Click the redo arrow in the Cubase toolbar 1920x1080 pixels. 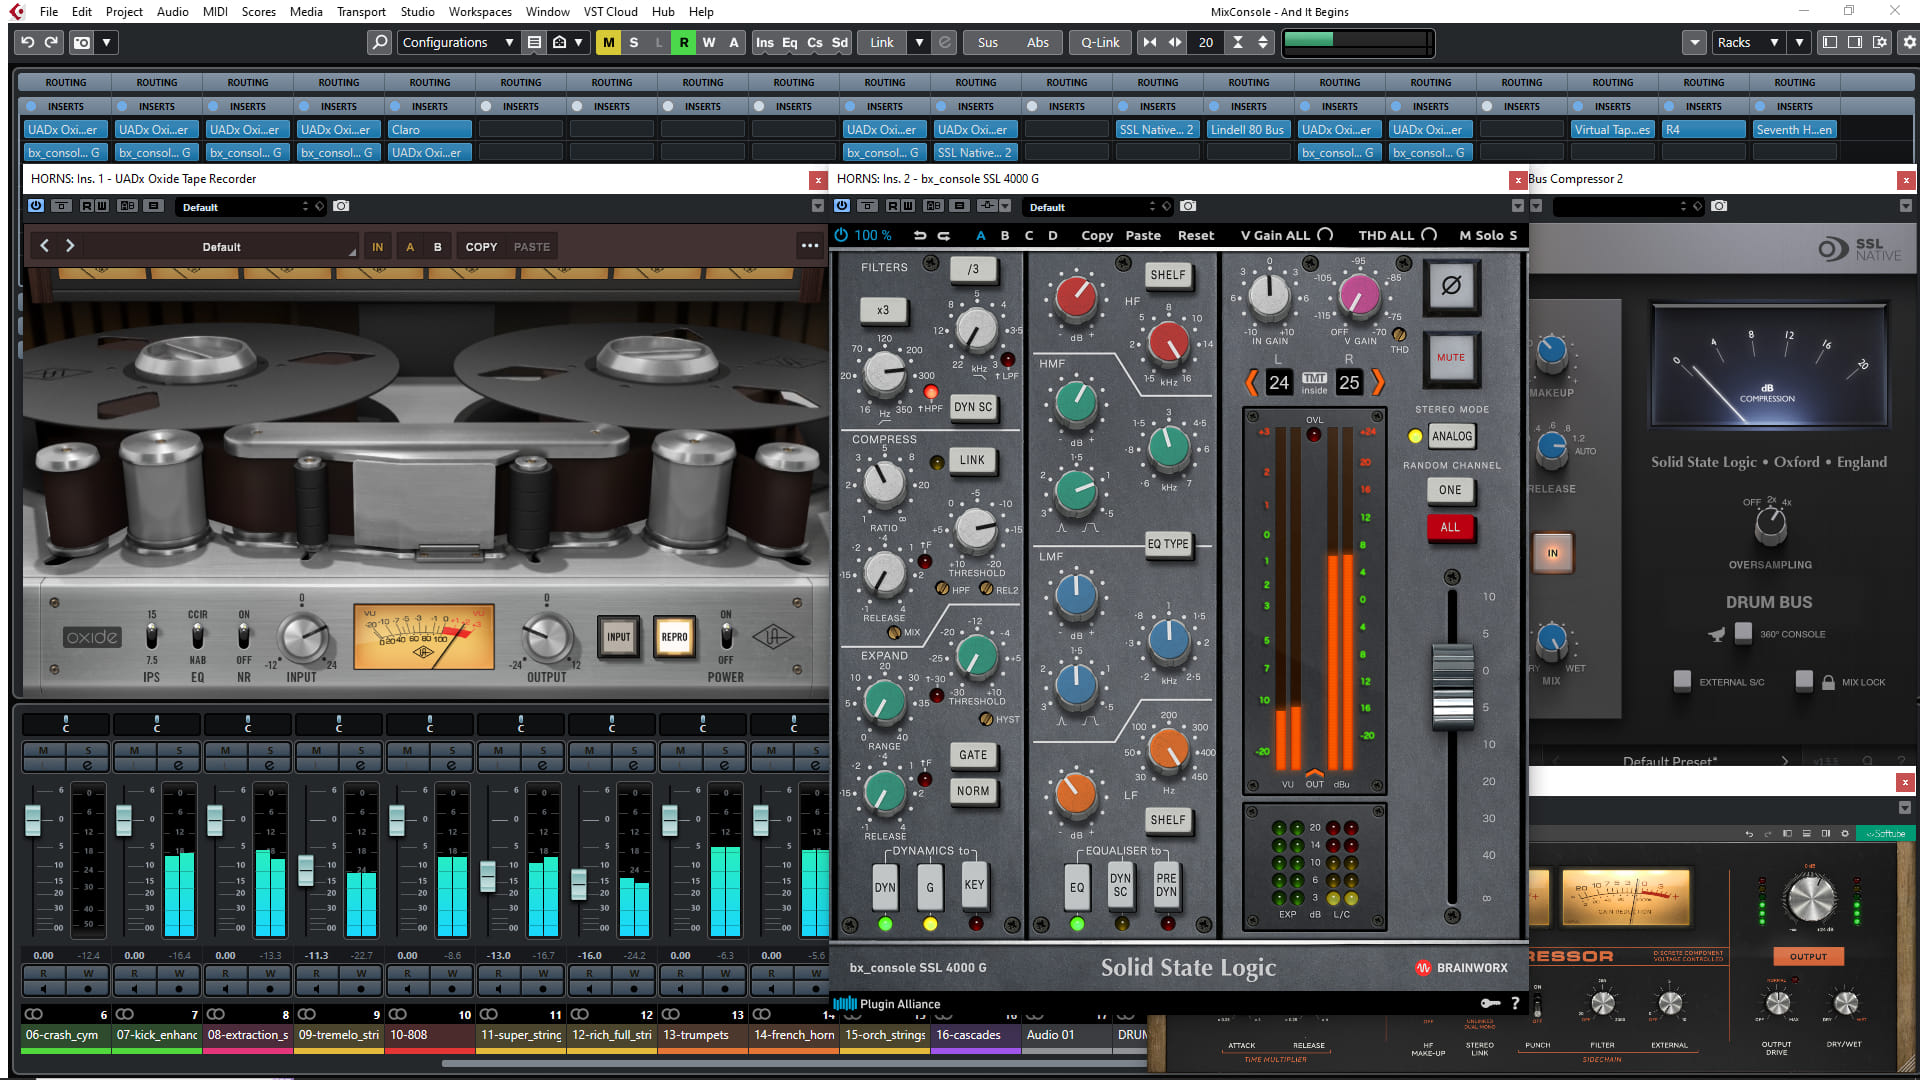point(51,42)
